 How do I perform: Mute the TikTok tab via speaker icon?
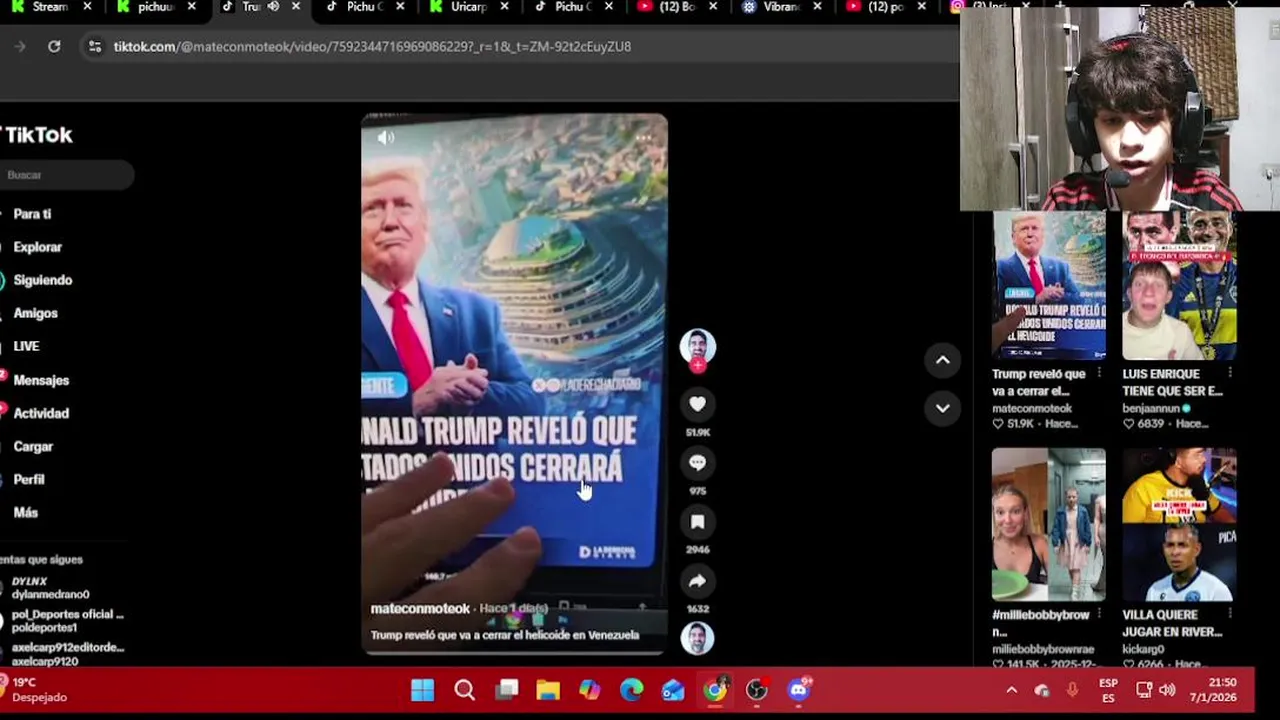point(273,6)
